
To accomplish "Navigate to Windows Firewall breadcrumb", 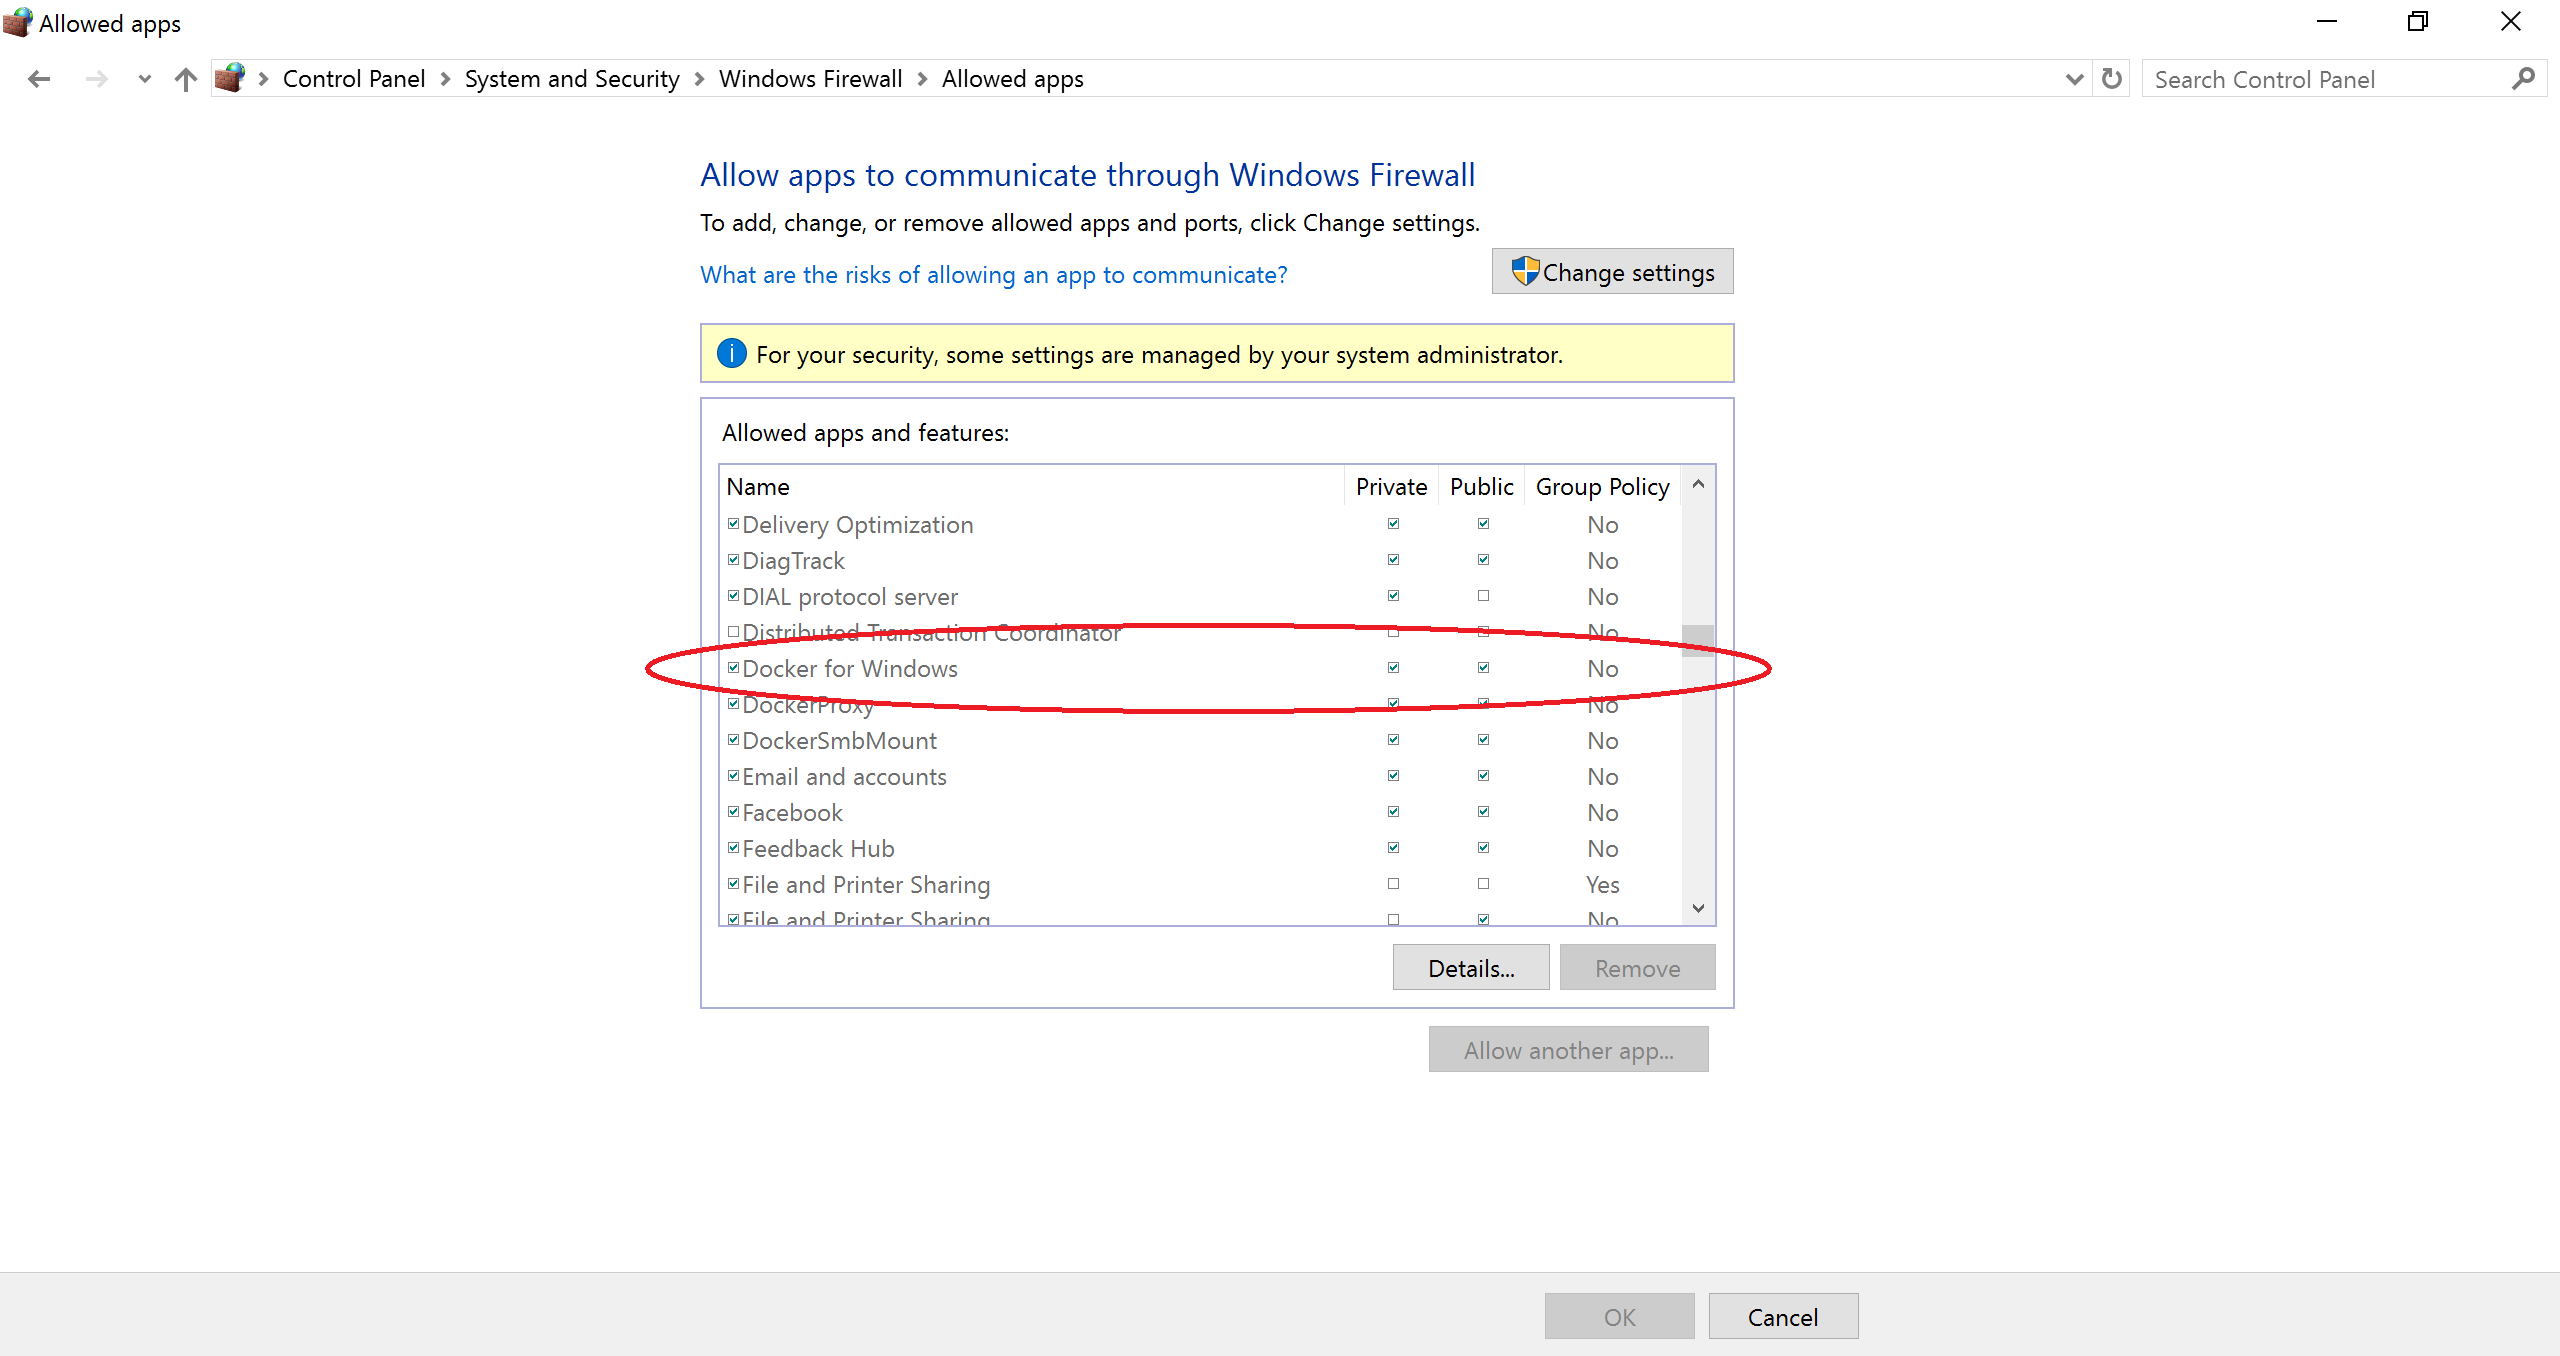I will [x=811, y=79].
